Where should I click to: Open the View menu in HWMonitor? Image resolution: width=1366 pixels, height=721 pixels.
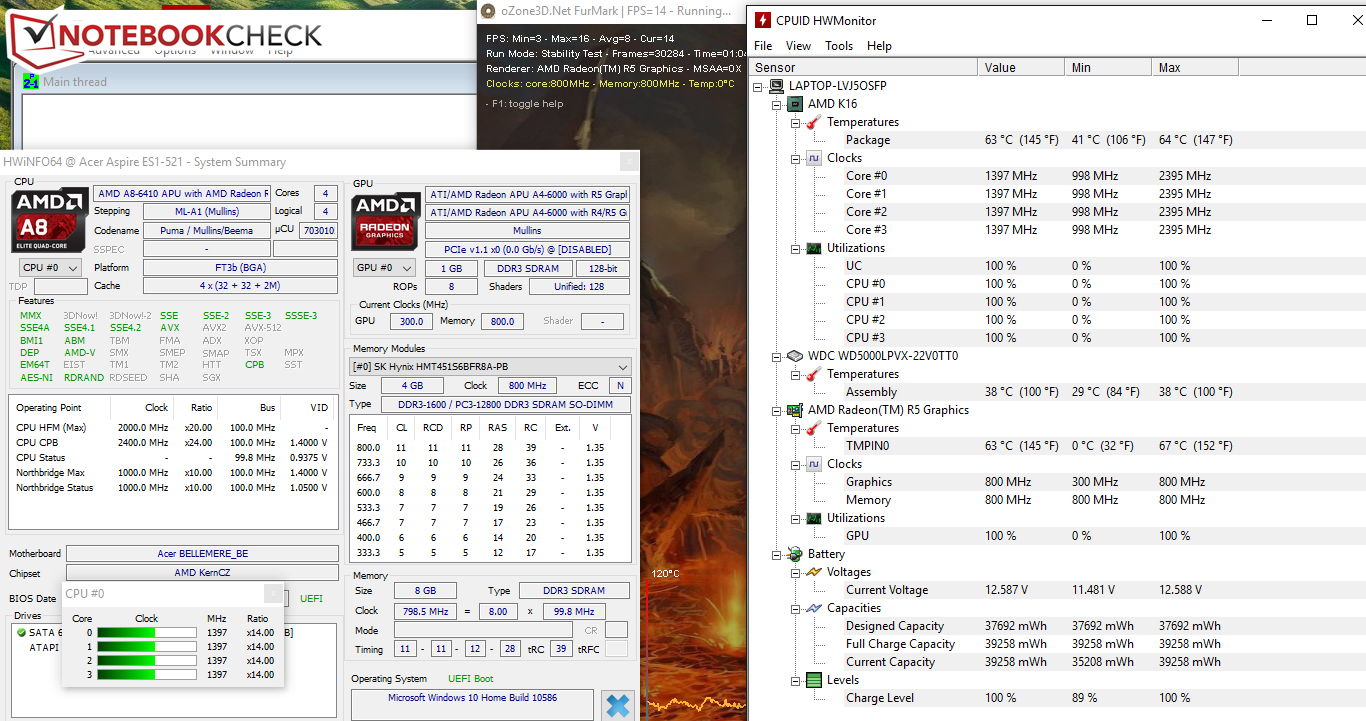[798, 46]
